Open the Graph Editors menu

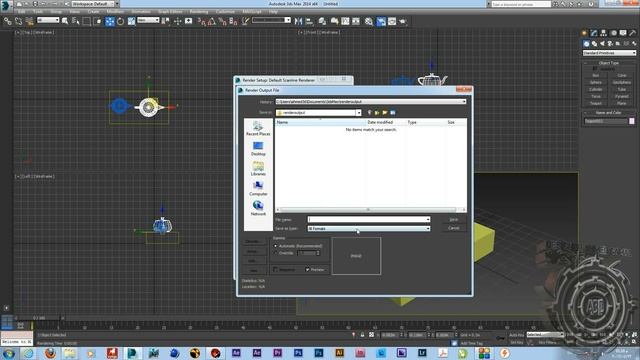(x=170, y=12)
